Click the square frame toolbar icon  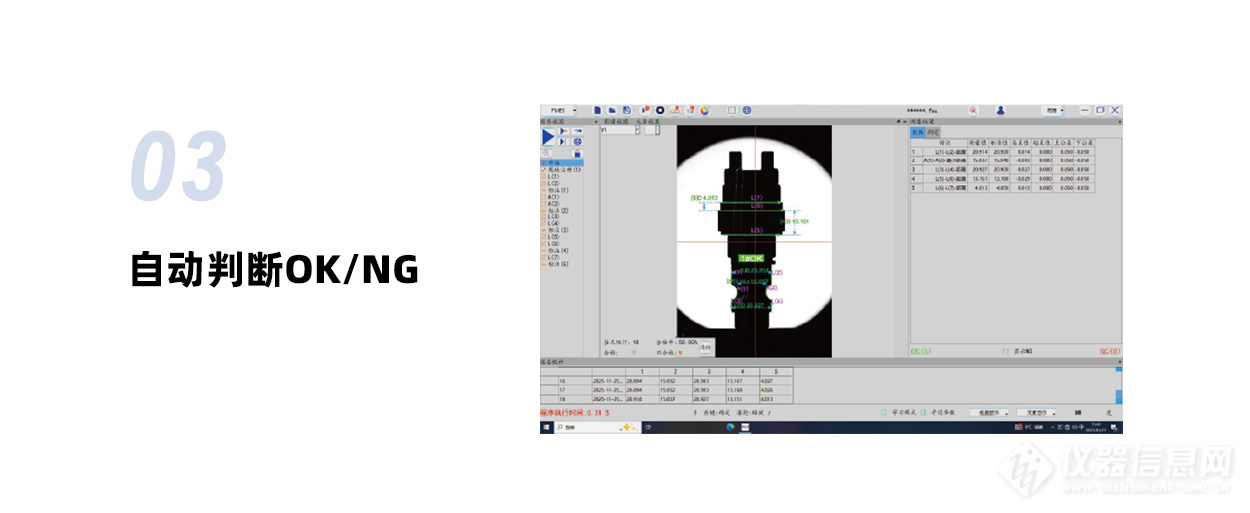(x=731, y=110)
